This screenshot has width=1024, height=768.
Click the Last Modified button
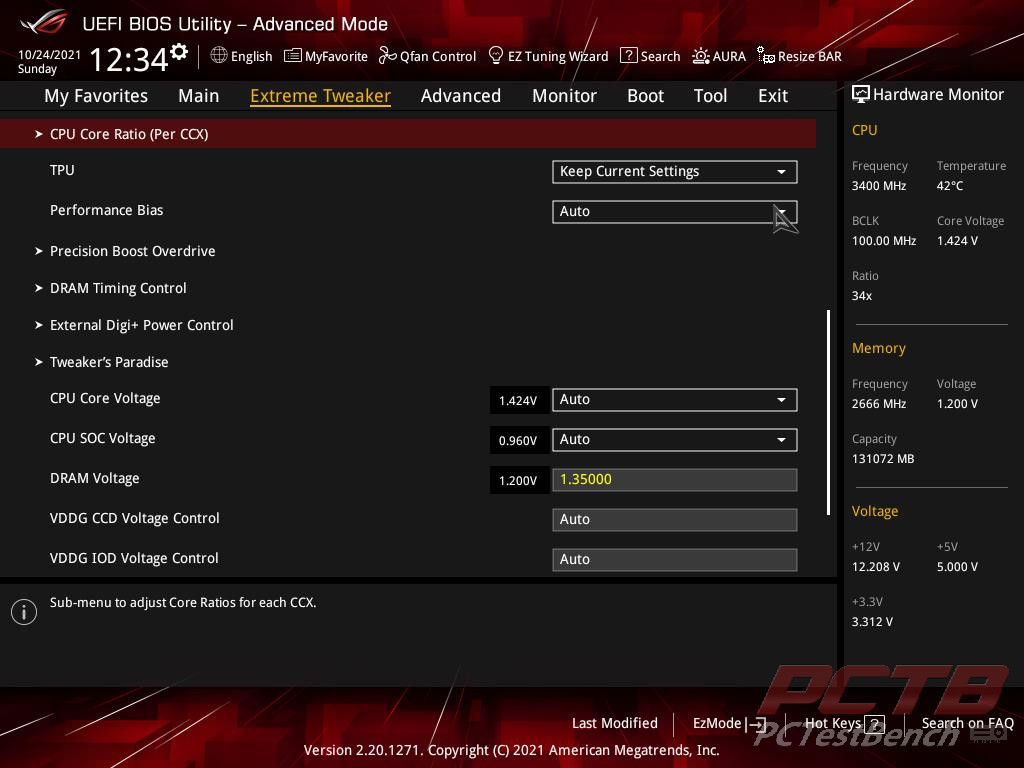coord(615,724)
